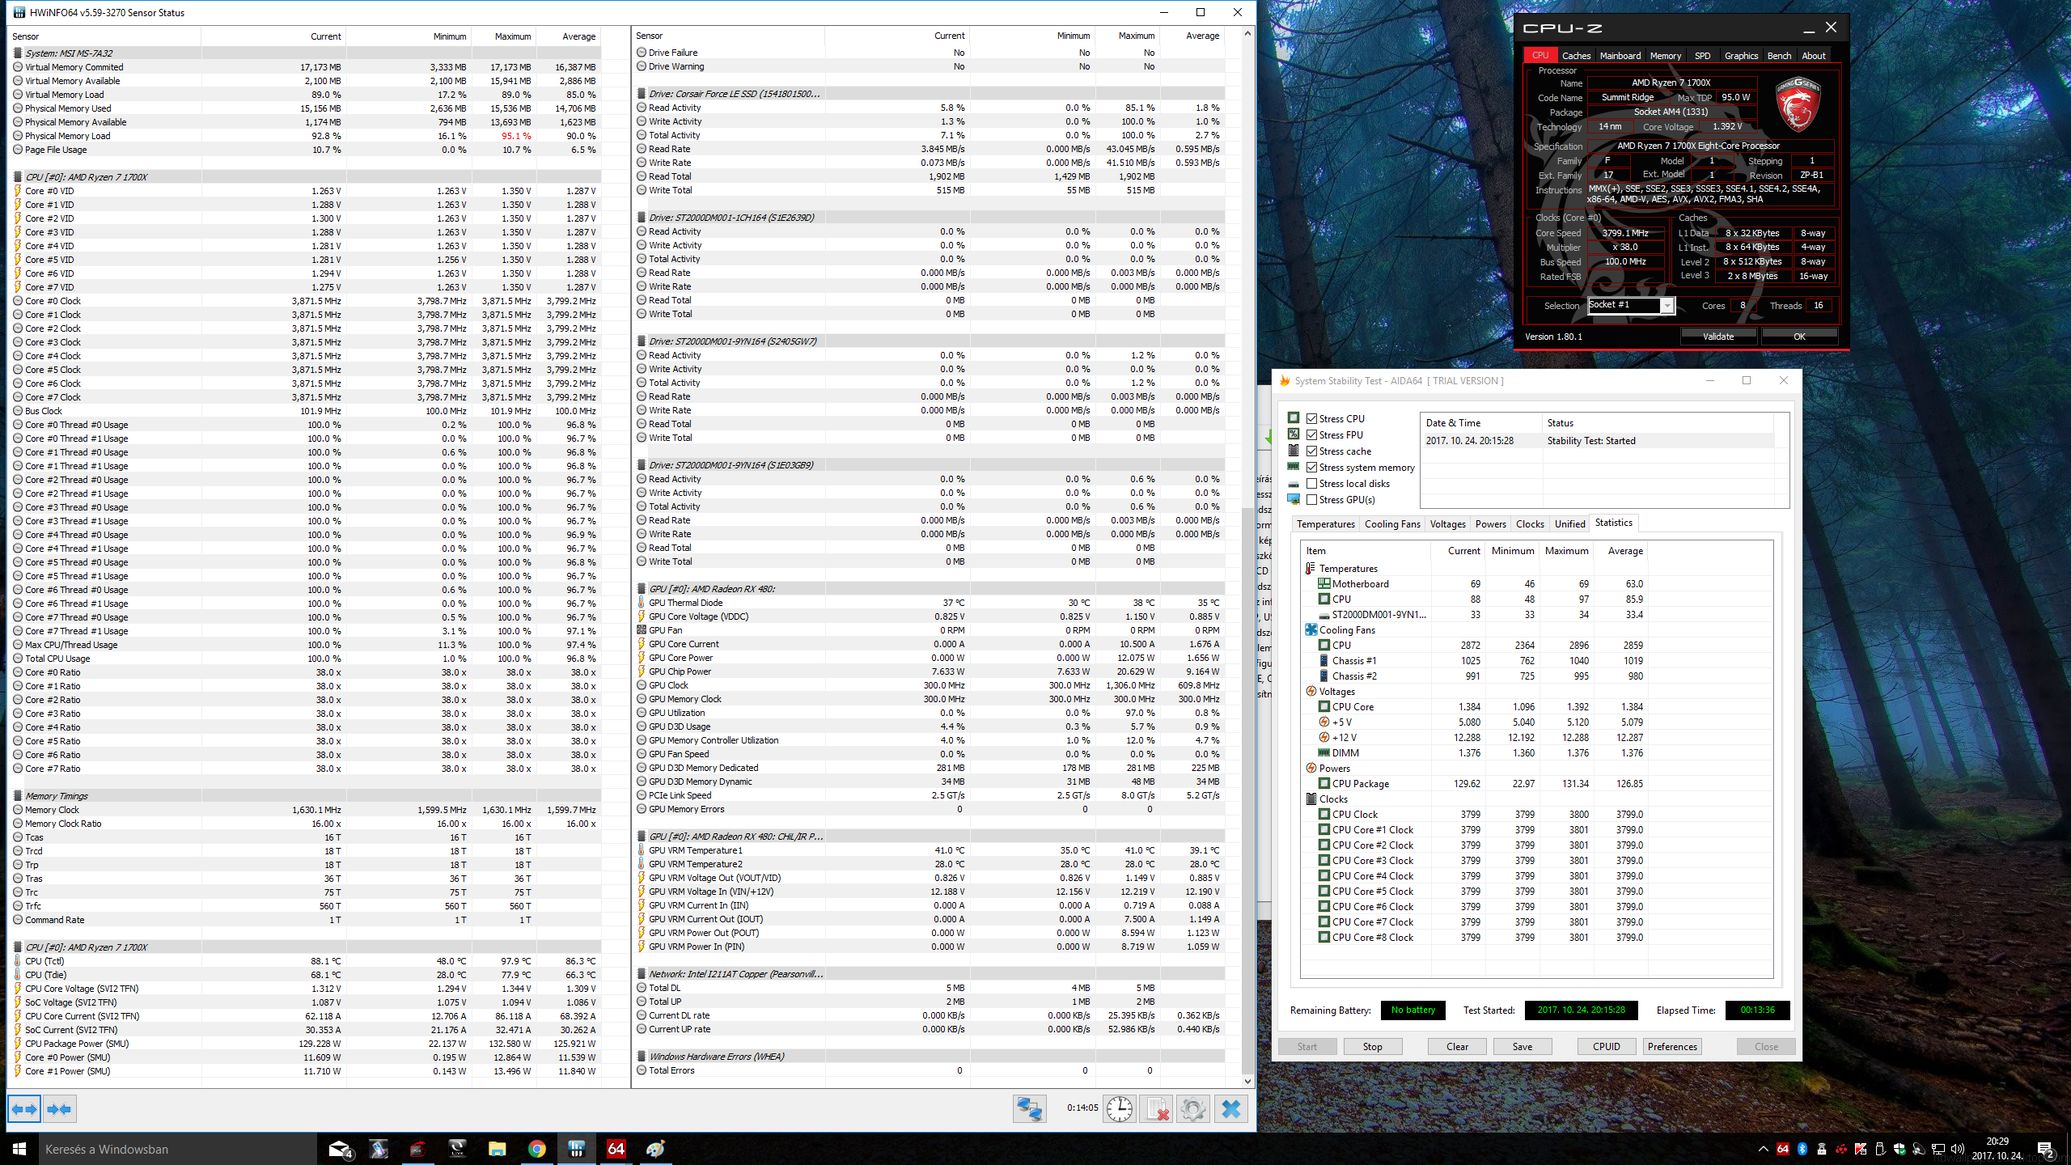Open the Action Center notifications icon
2071x1165 pixels.
pos(2046,1149)
